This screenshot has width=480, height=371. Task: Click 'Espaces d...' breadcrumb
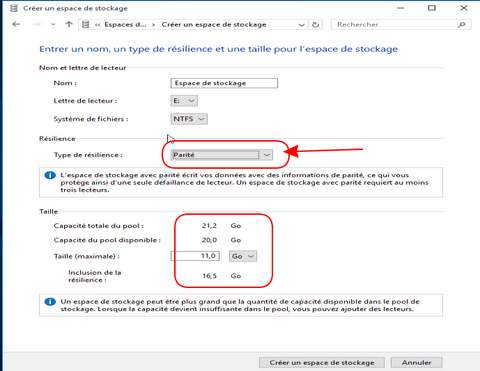[x=125, y=25]
